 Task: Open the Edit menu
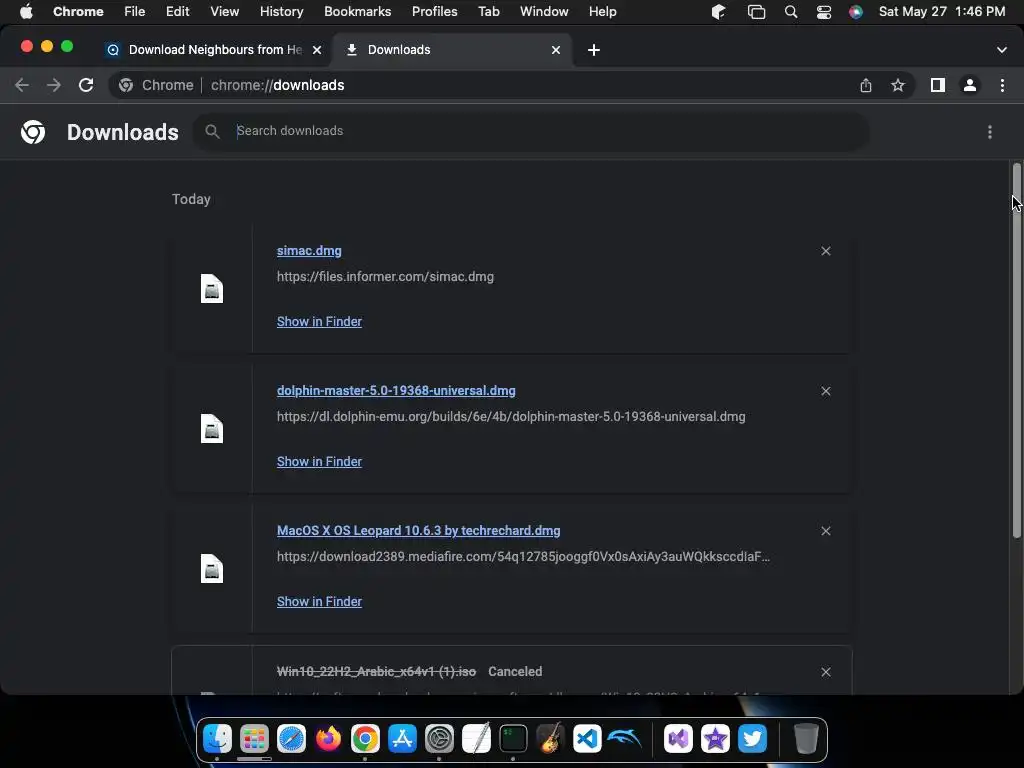click(177, 12)
